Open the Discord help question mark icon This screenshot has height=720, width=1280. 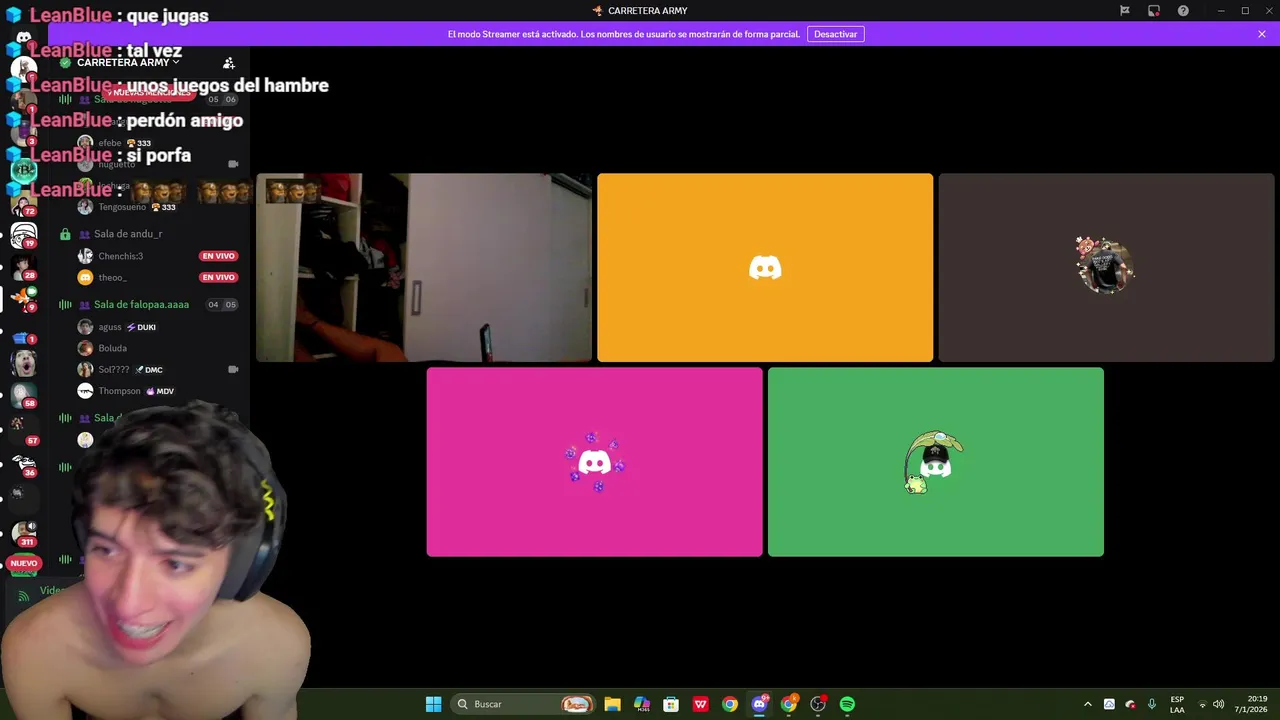(1183, 11)
